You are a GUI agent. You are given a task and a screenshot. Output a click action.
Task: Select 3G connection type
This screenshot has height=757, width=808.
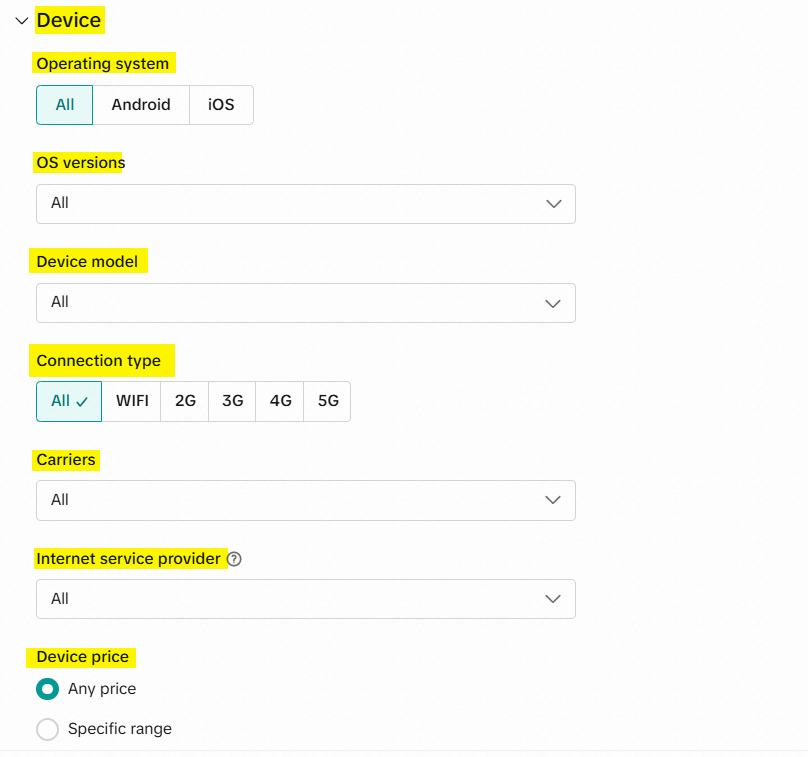(233, 401)
